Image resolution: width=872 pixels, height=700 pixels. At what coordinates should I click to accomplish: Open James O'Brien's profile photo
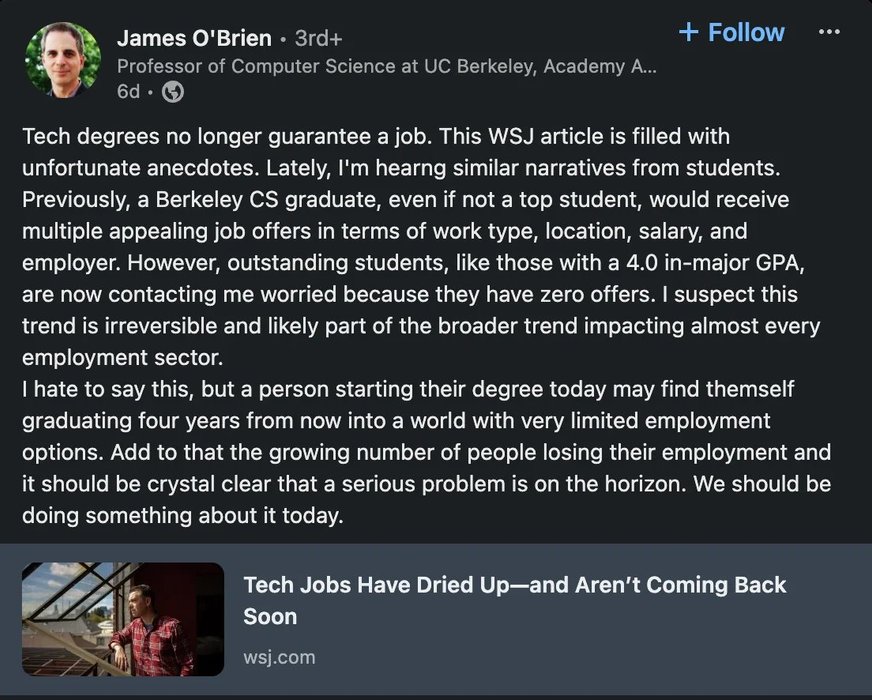coord(63,60)
